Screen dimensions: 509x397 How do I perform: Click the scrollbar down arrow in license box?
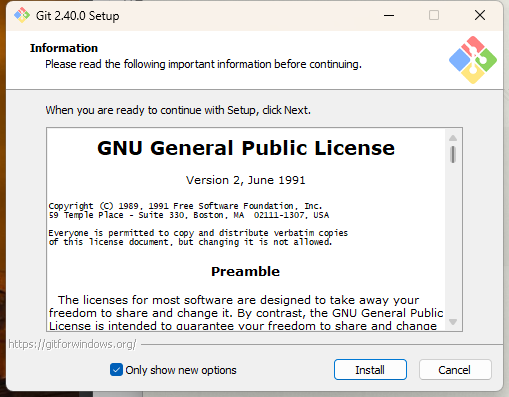click(x=453, y=322)
